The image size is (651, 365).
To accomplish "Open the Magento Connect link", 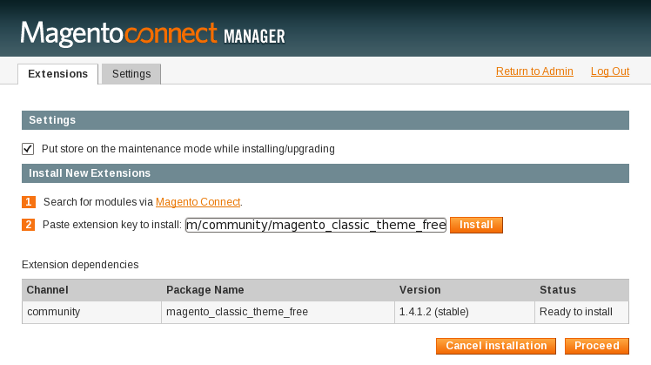I will pos(198,202).
